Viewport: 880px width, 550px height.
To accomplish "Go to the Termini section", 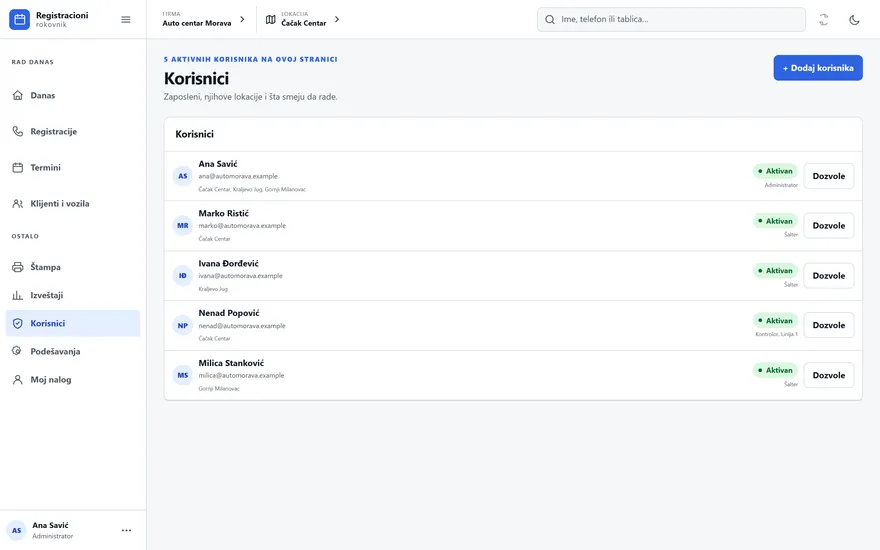I will click(73, 167).
